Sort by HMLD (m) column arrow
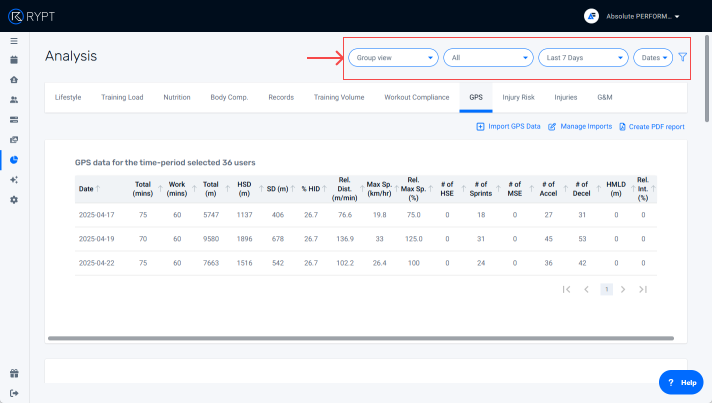 [x=633, y=189]
